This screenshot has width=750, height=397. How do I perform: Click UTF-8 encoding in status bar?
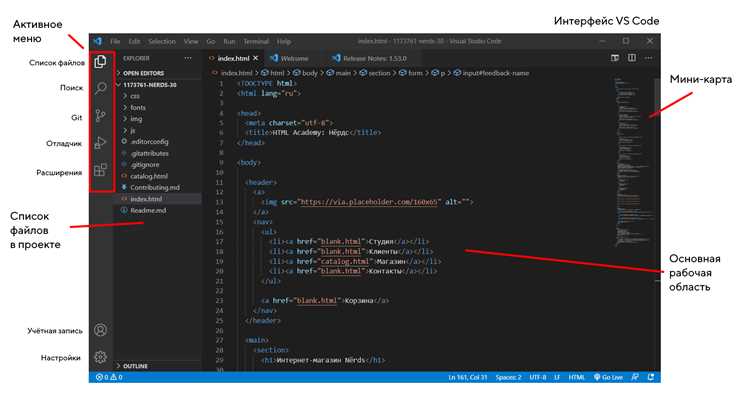coord(538,377)
